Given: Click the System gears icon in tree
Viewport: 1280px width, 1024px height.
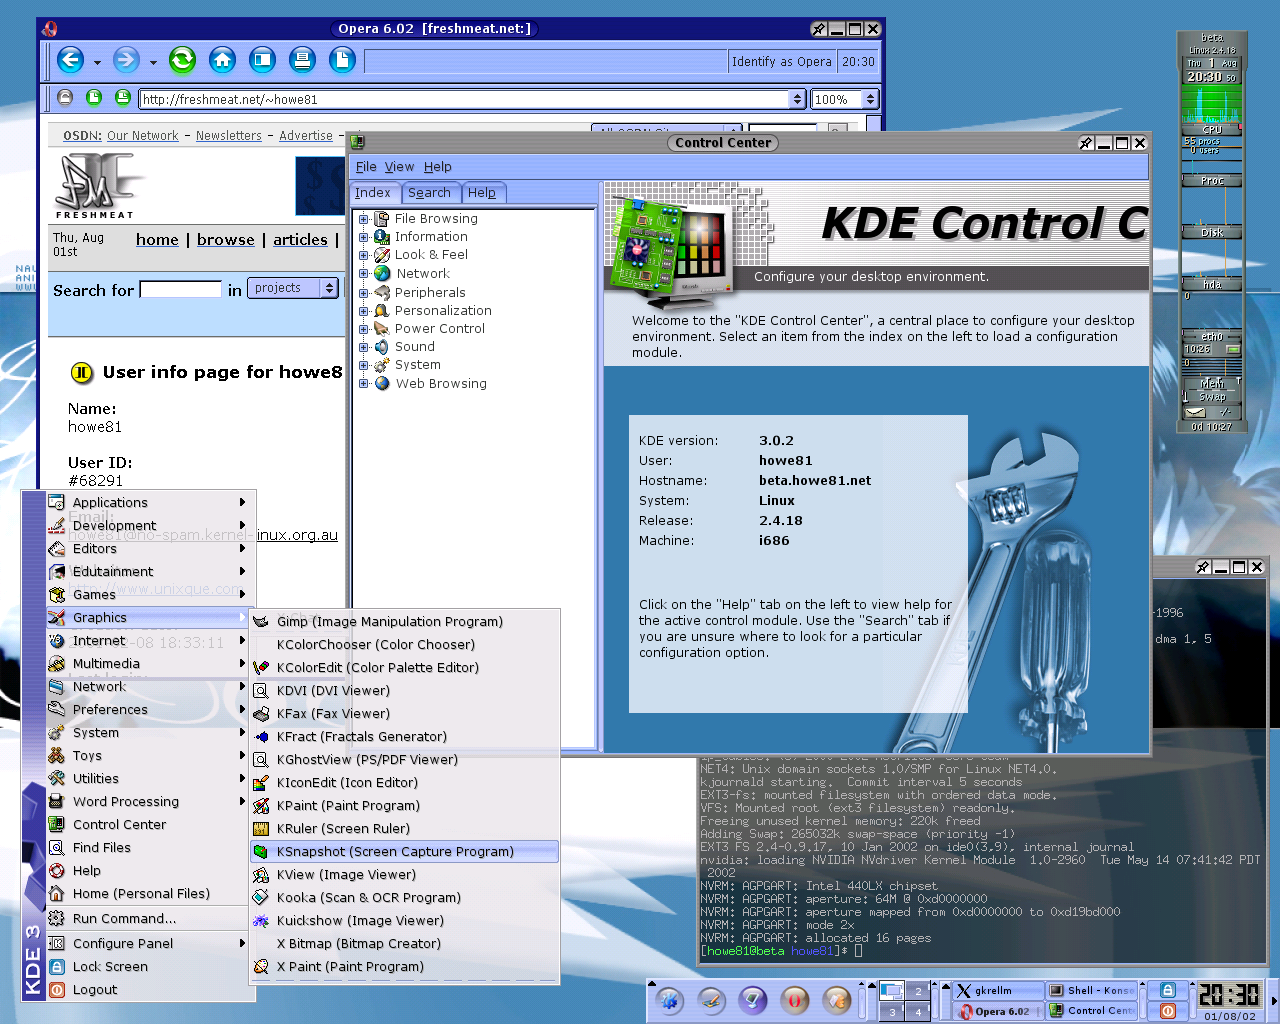Looking at the screenshot, I should pyautogui.click(x=382, y=365).
